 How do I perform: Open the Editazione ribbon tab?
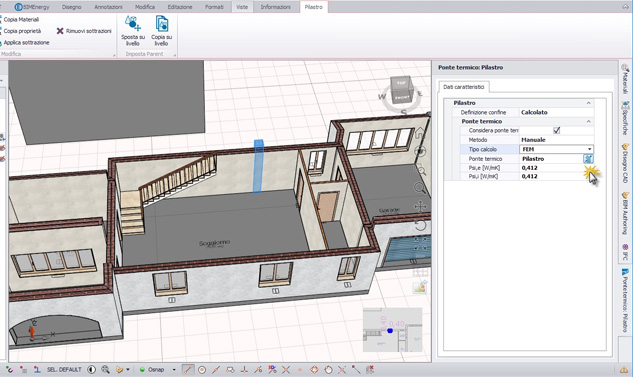180,7
